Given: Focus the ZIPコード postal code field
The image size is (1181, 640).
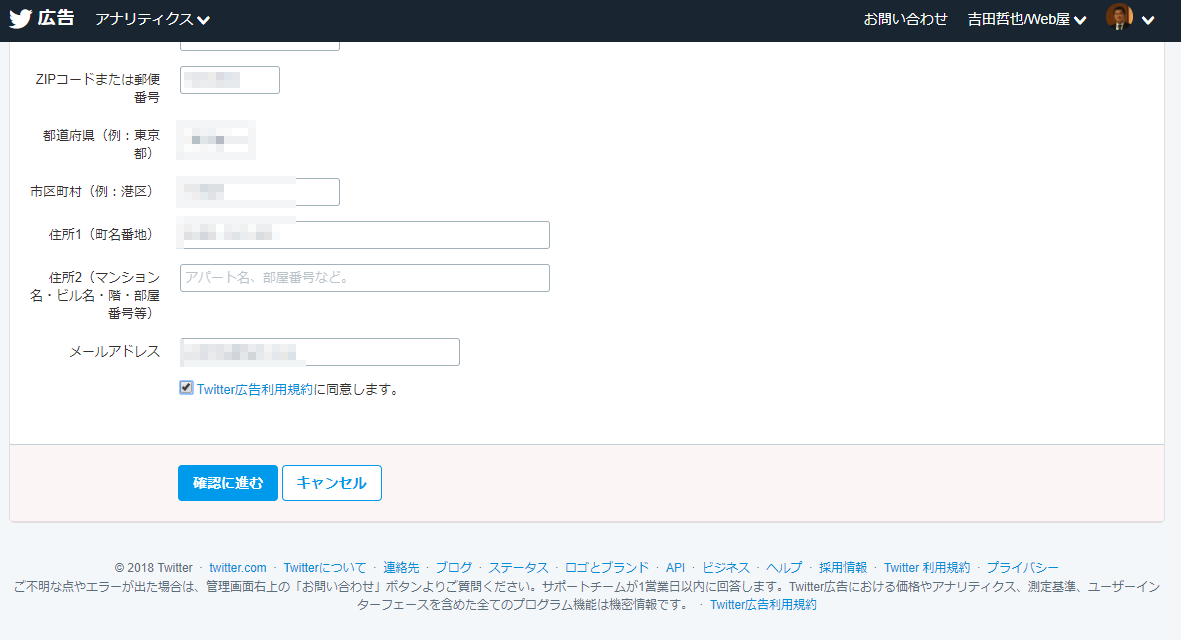Looking at the screenshot, I should [x=230, y=80].
